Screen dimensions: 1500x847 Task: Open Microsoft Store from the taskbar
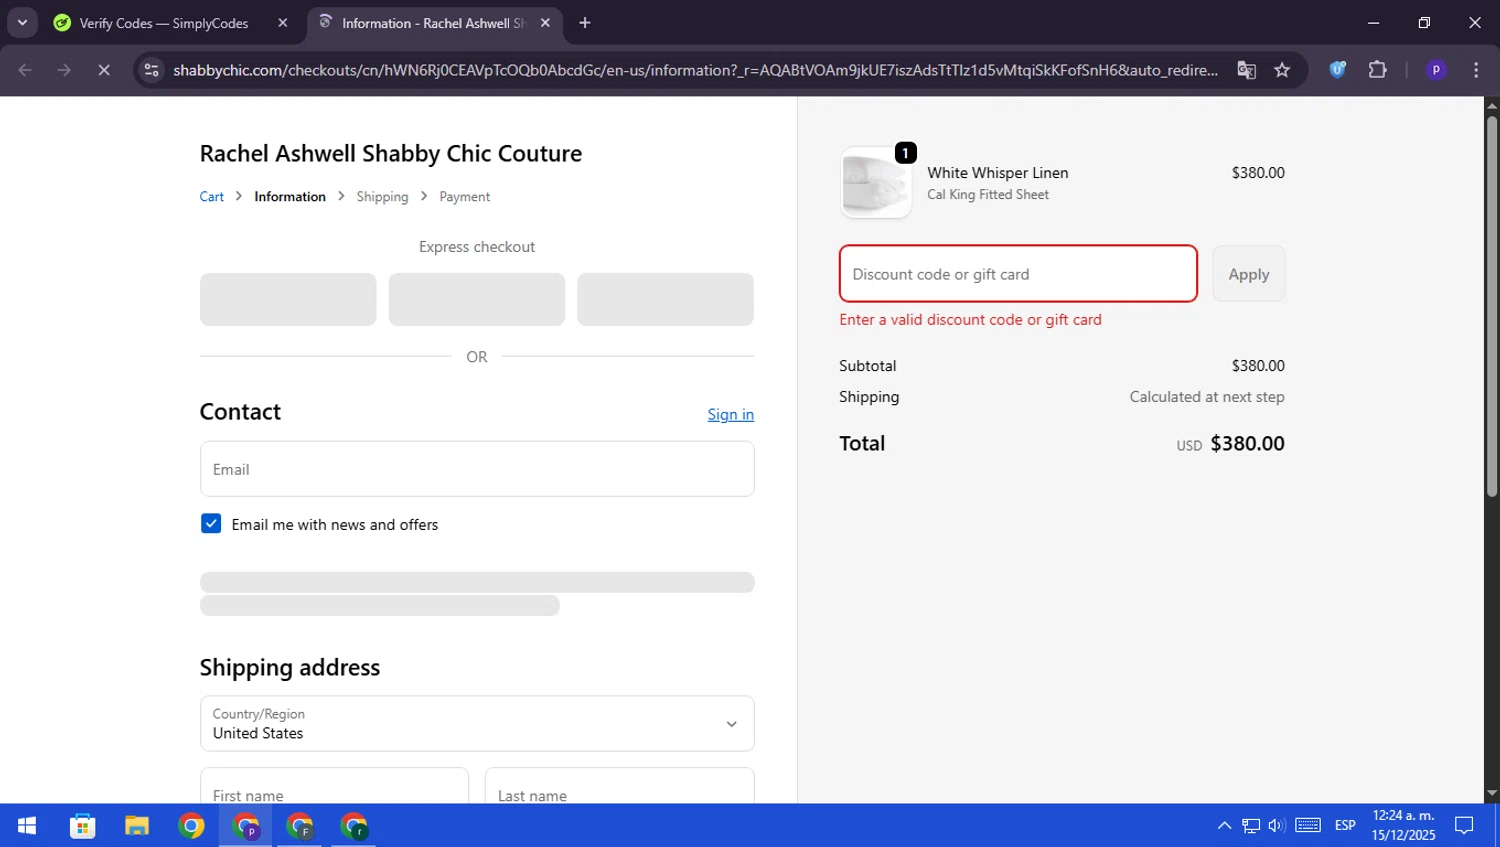pyautogui.click(x=82, y=826)
